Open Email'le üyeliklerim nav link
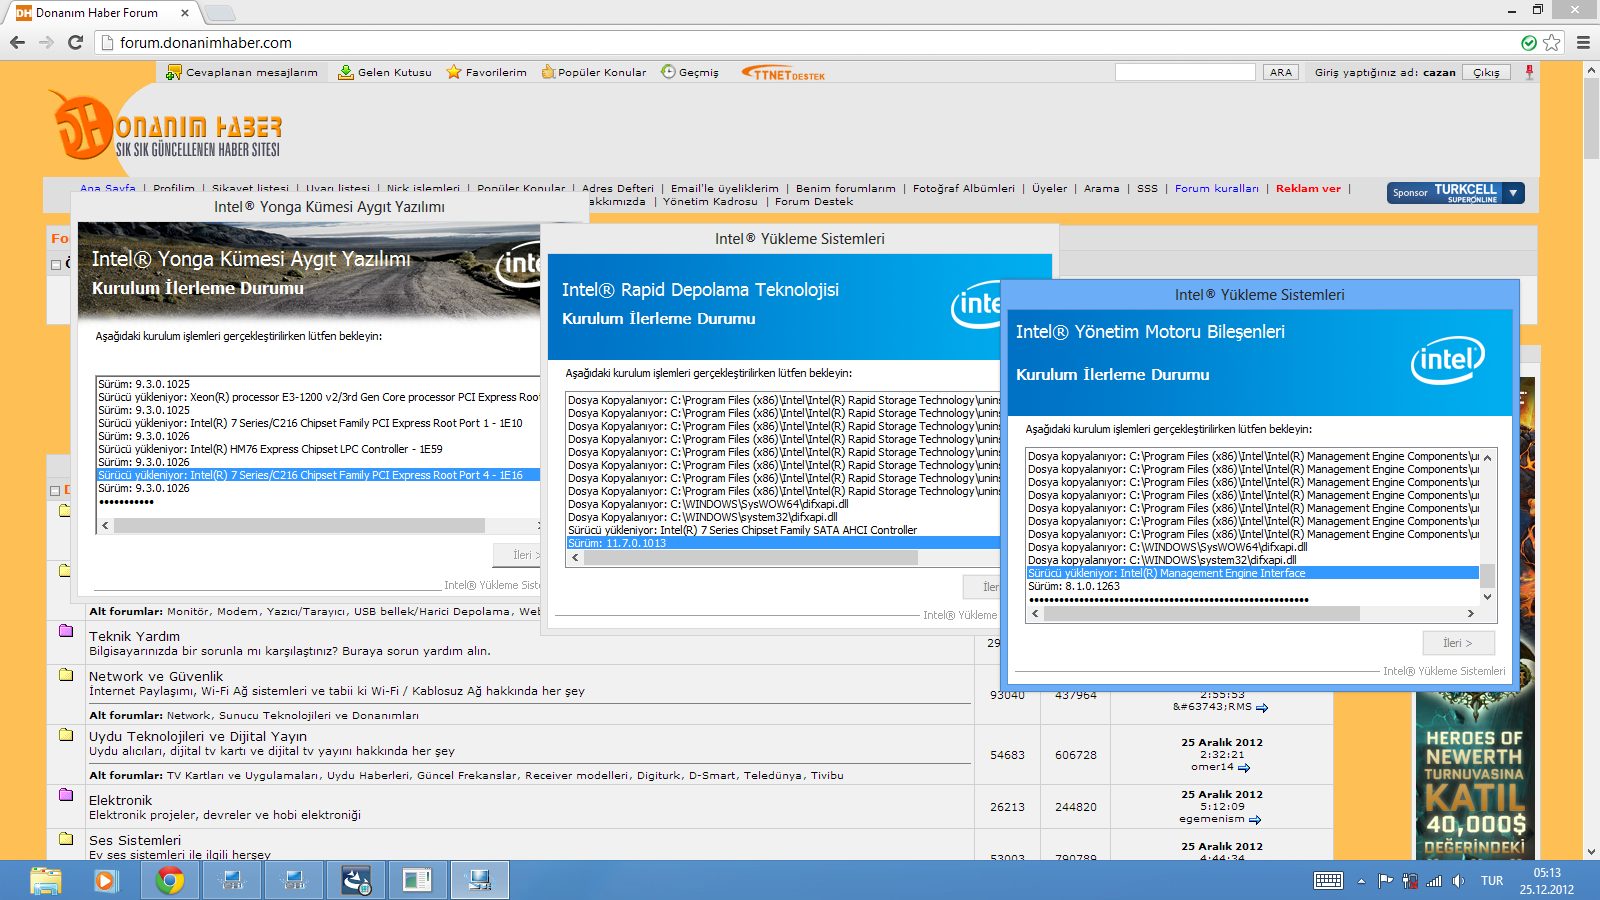The height and width of the screenshot is (900, 1600). [x=724, y=188]
